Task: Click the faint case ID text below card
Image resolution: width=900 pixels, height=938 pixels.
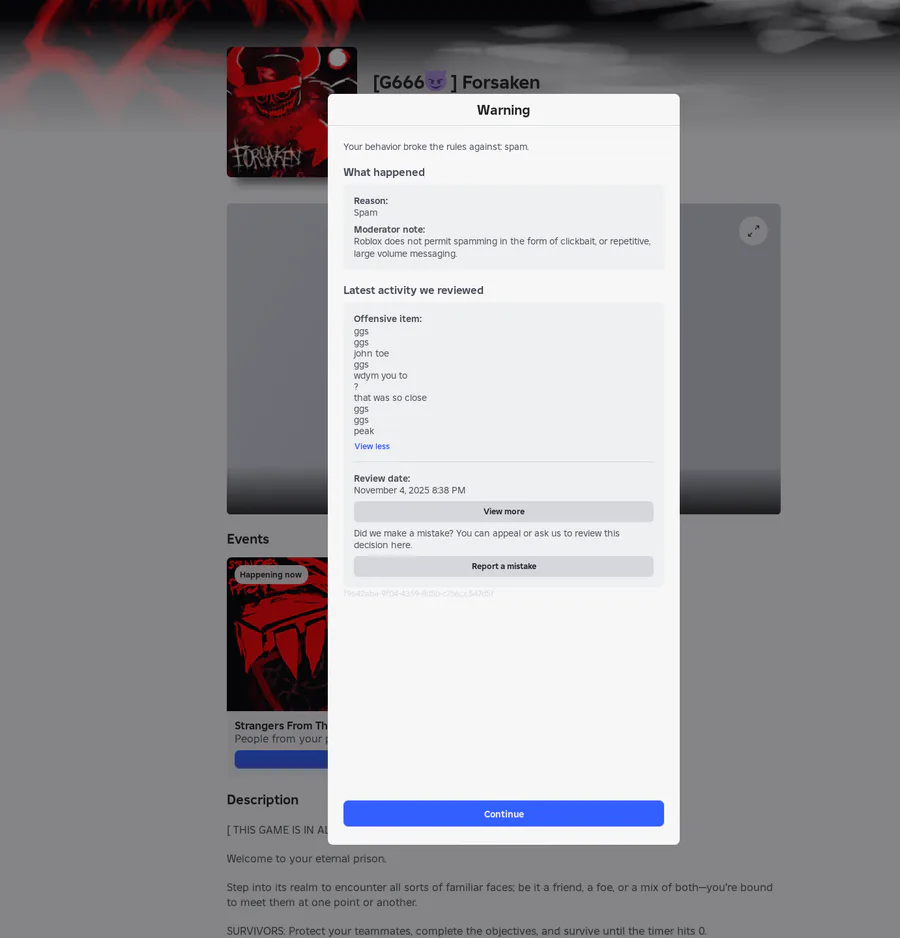Action: pos(418,593)
